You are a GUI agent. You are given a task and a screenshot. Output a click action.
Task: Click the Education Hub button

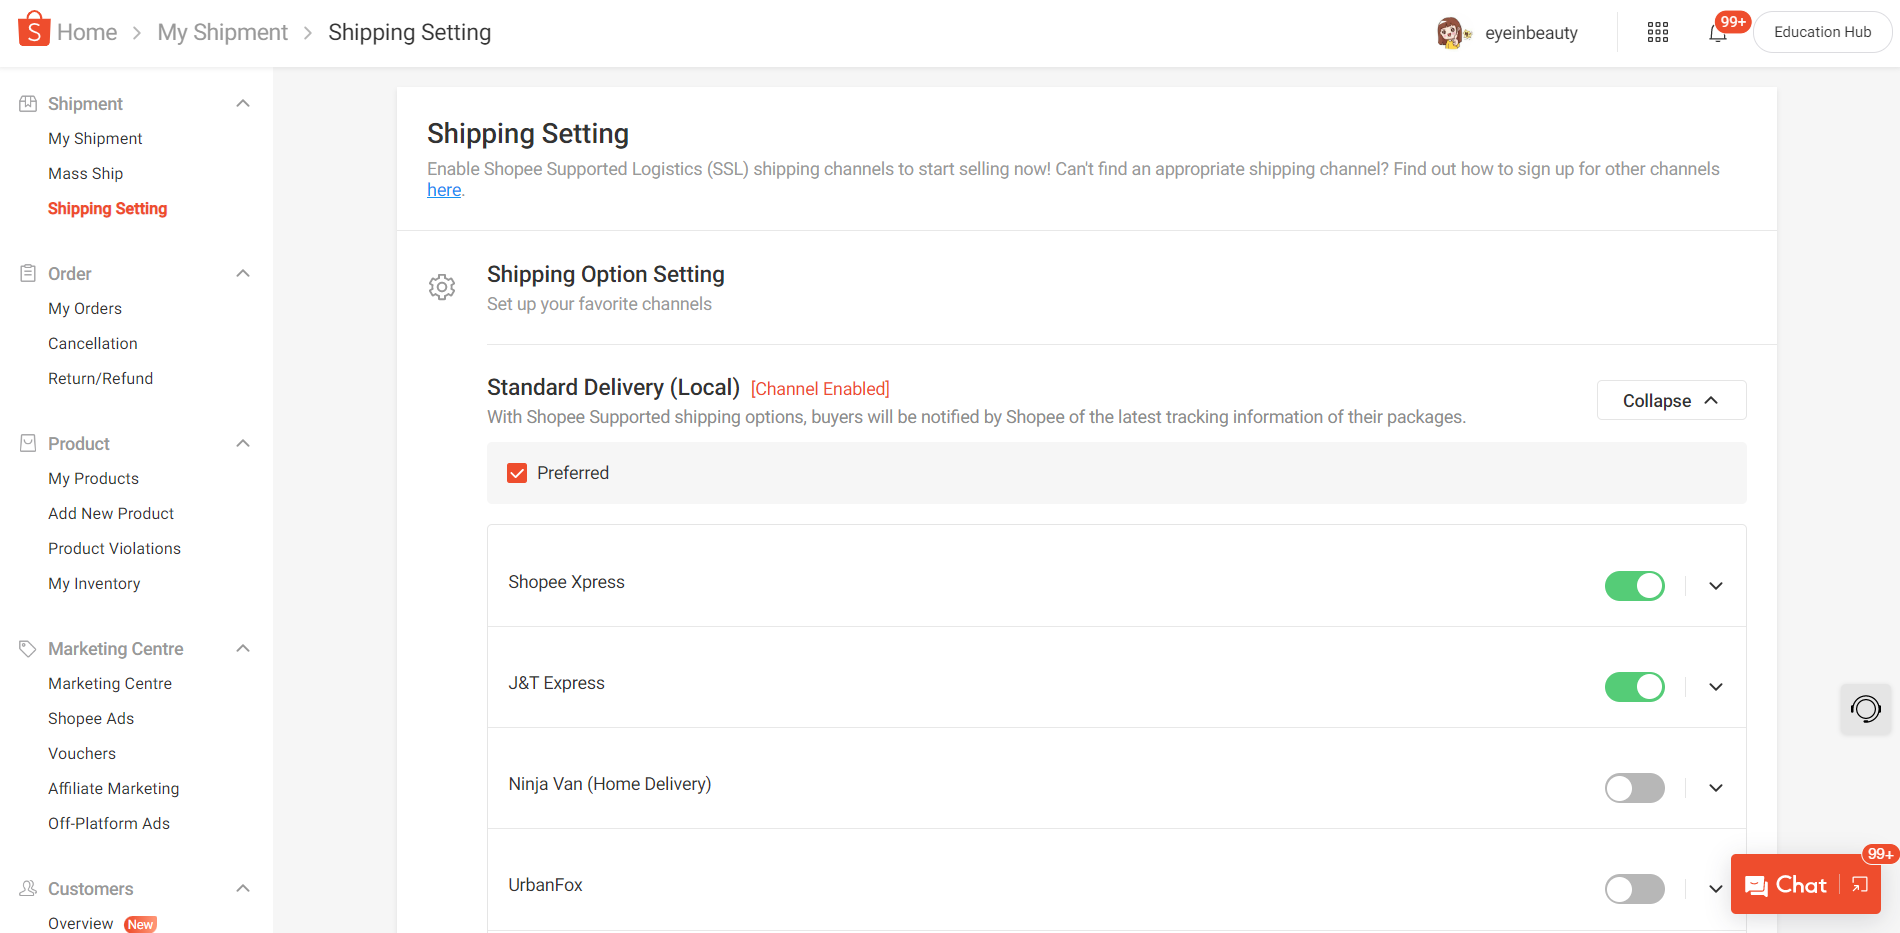point(1822,31)
